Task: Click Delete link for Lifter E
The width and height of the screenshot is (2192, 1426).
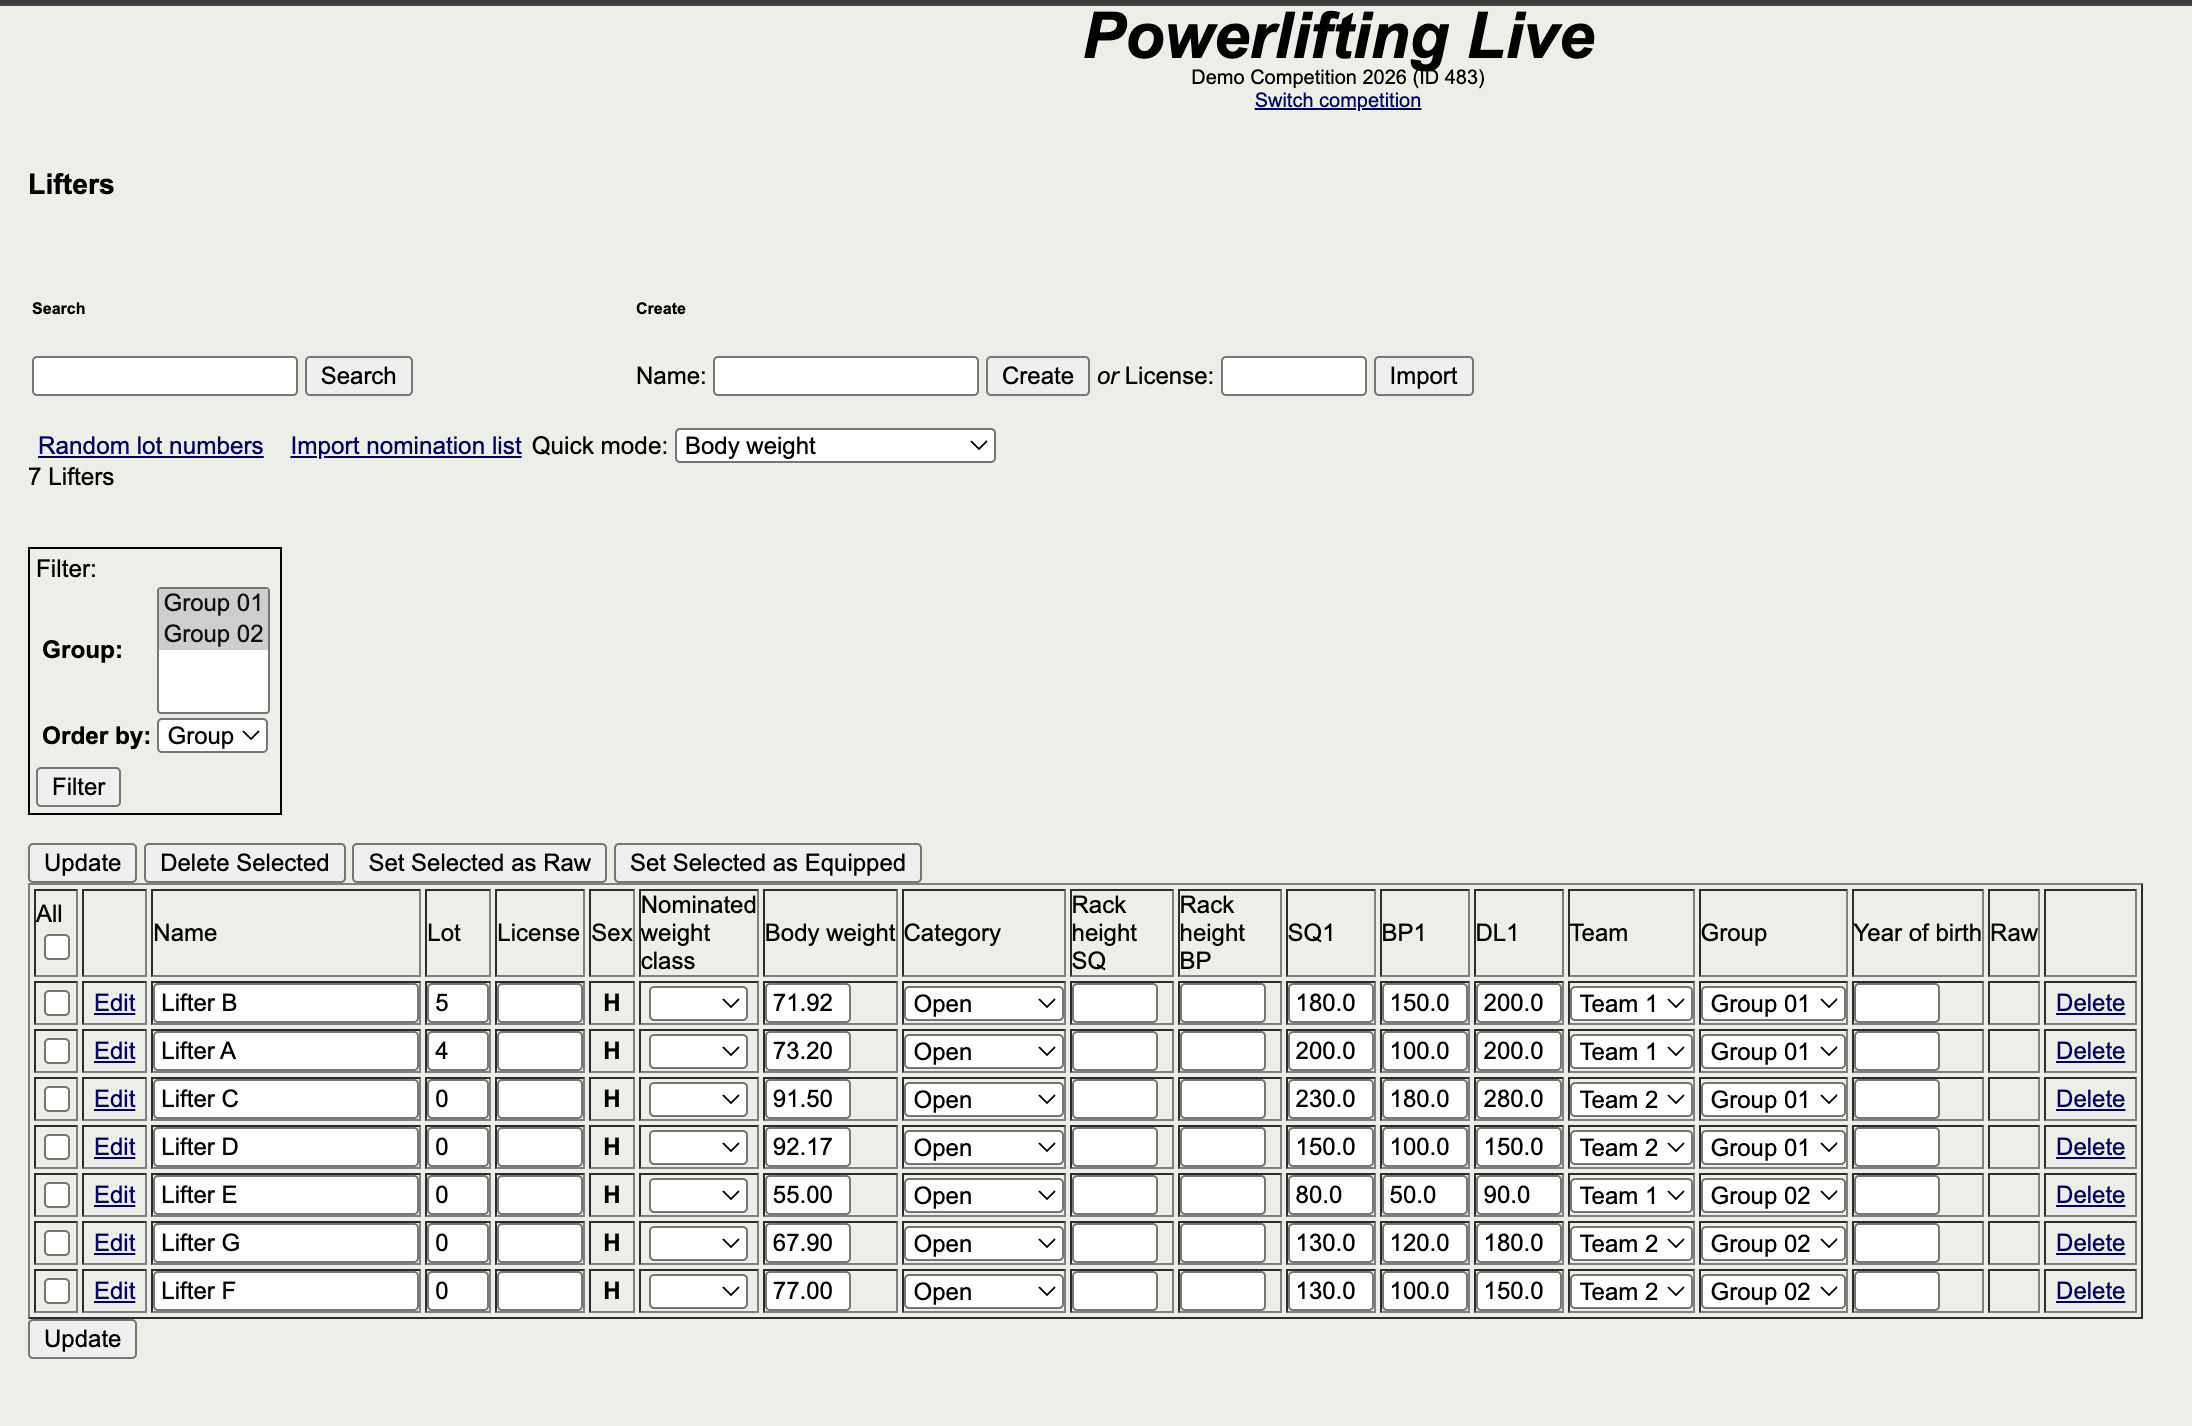Action: tap(2090, 1195)
